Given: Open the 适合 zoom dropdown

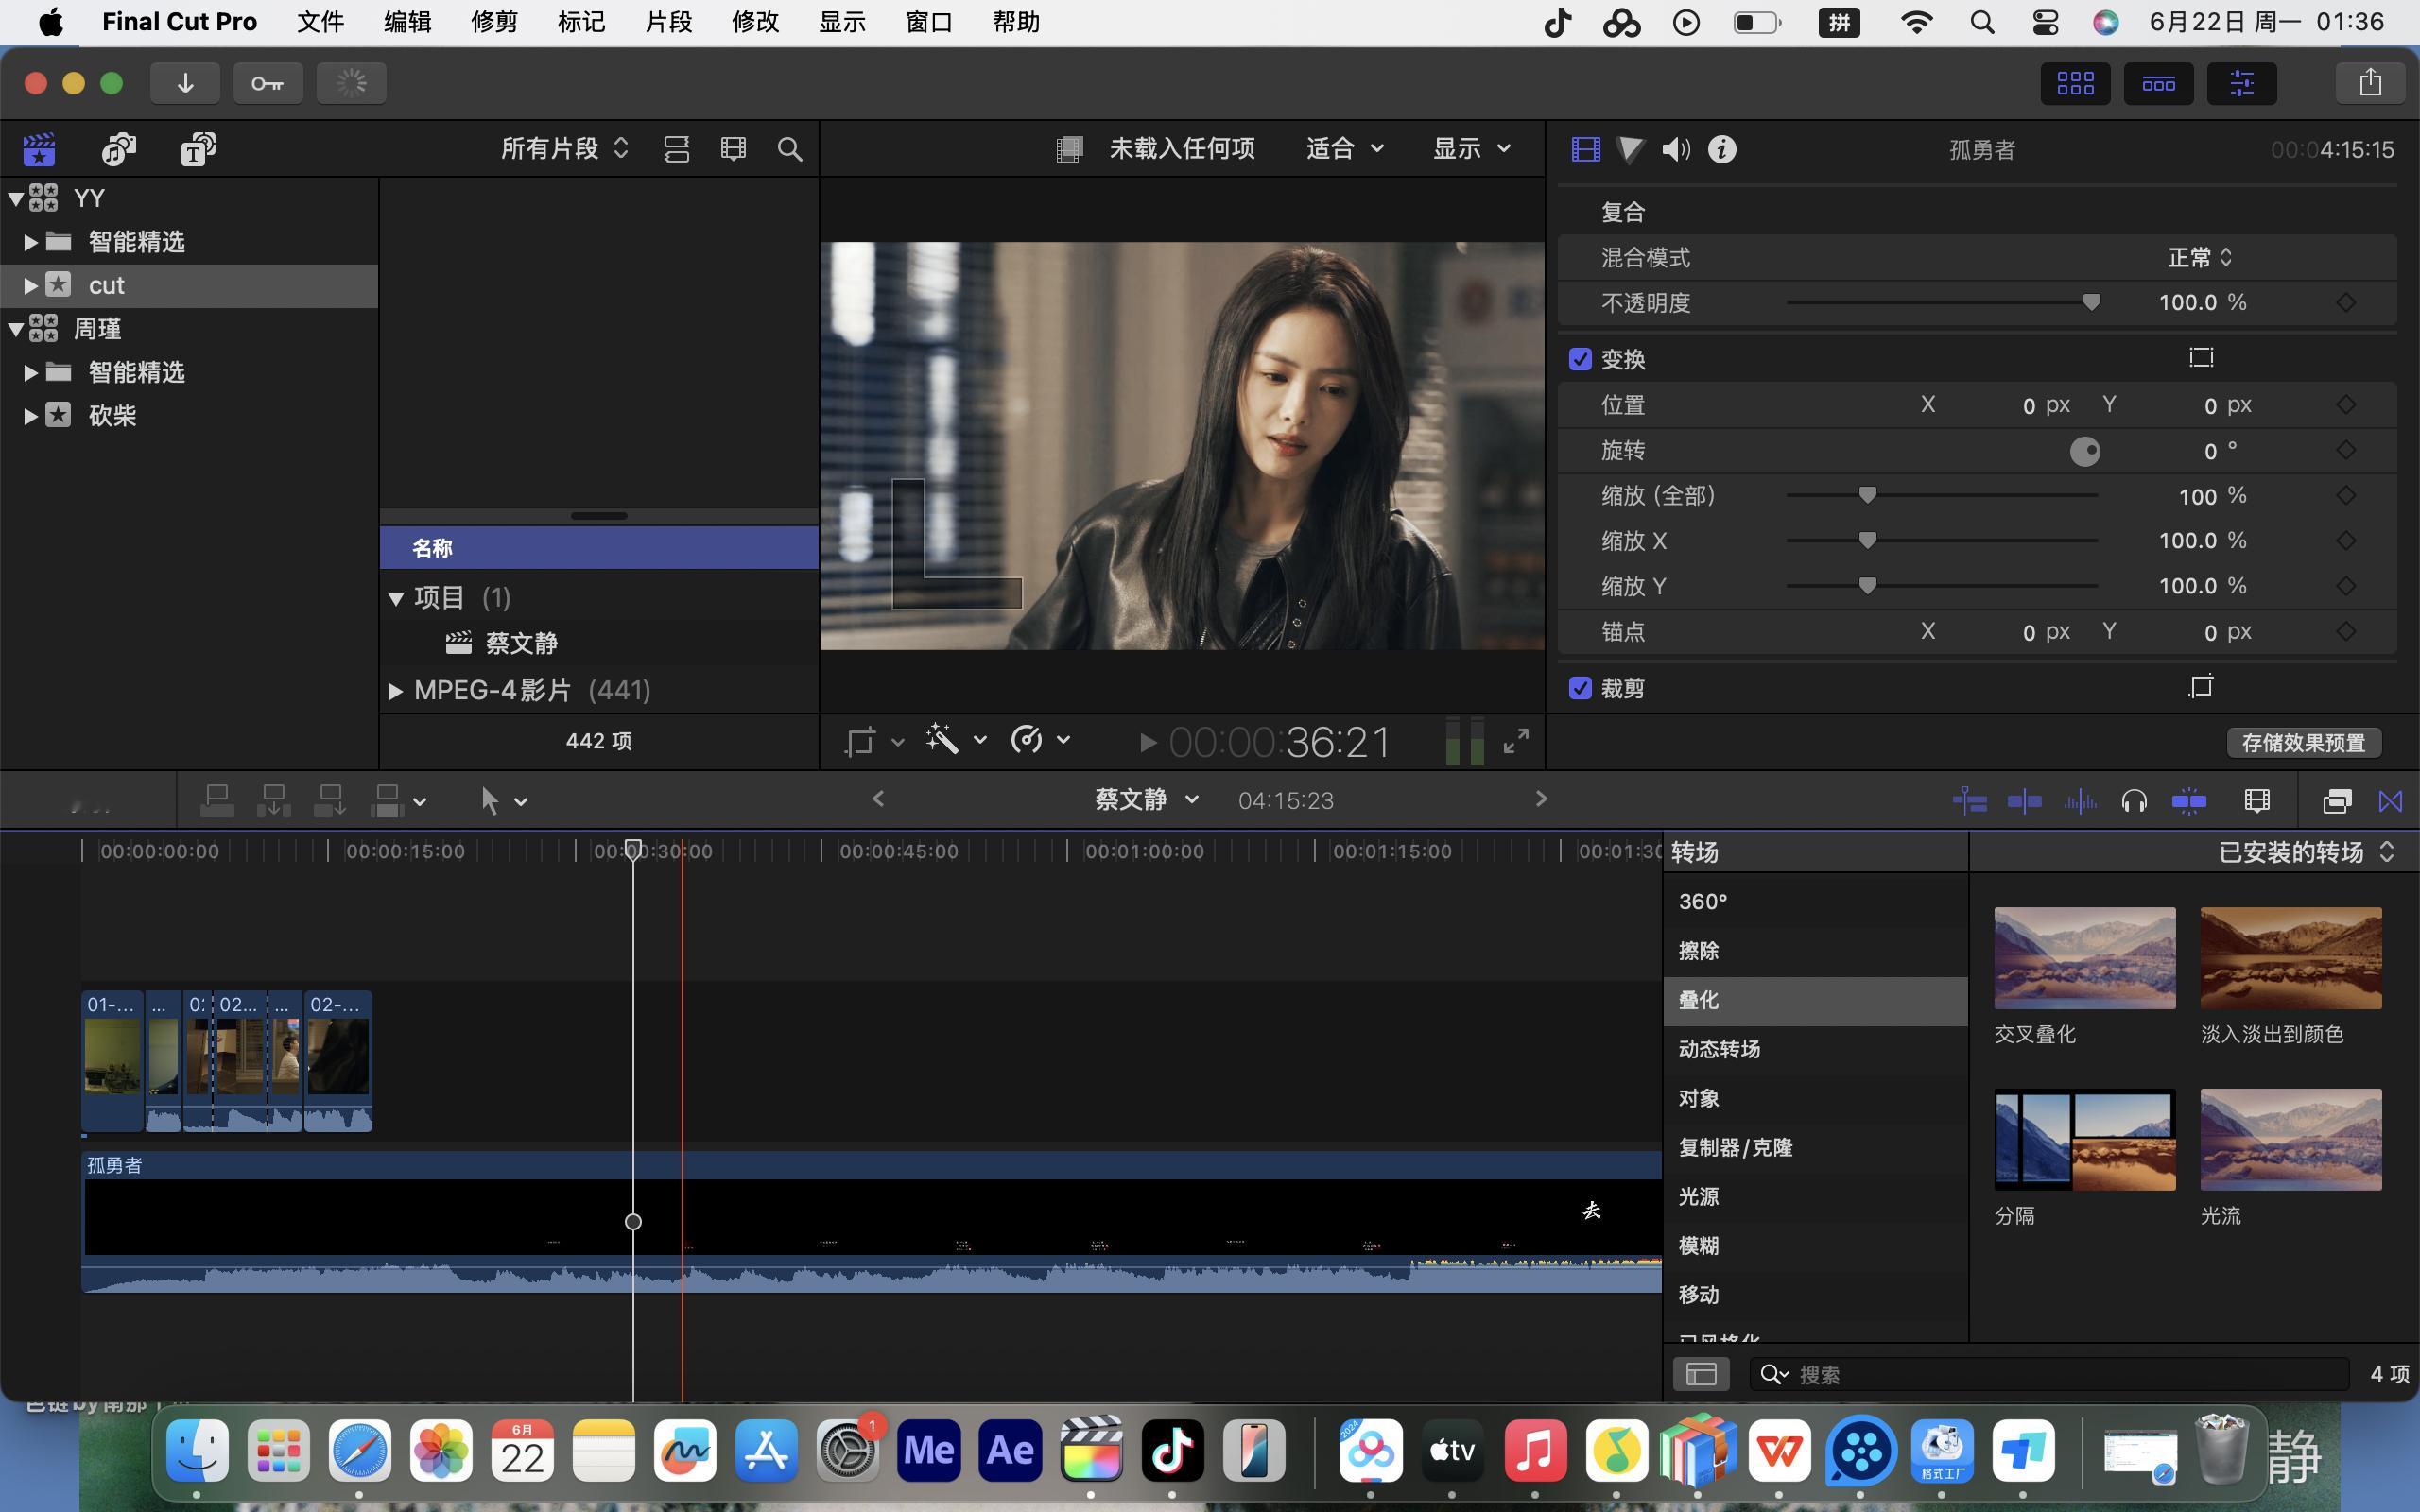Looking at the screenshot, I should (1345, 149).
